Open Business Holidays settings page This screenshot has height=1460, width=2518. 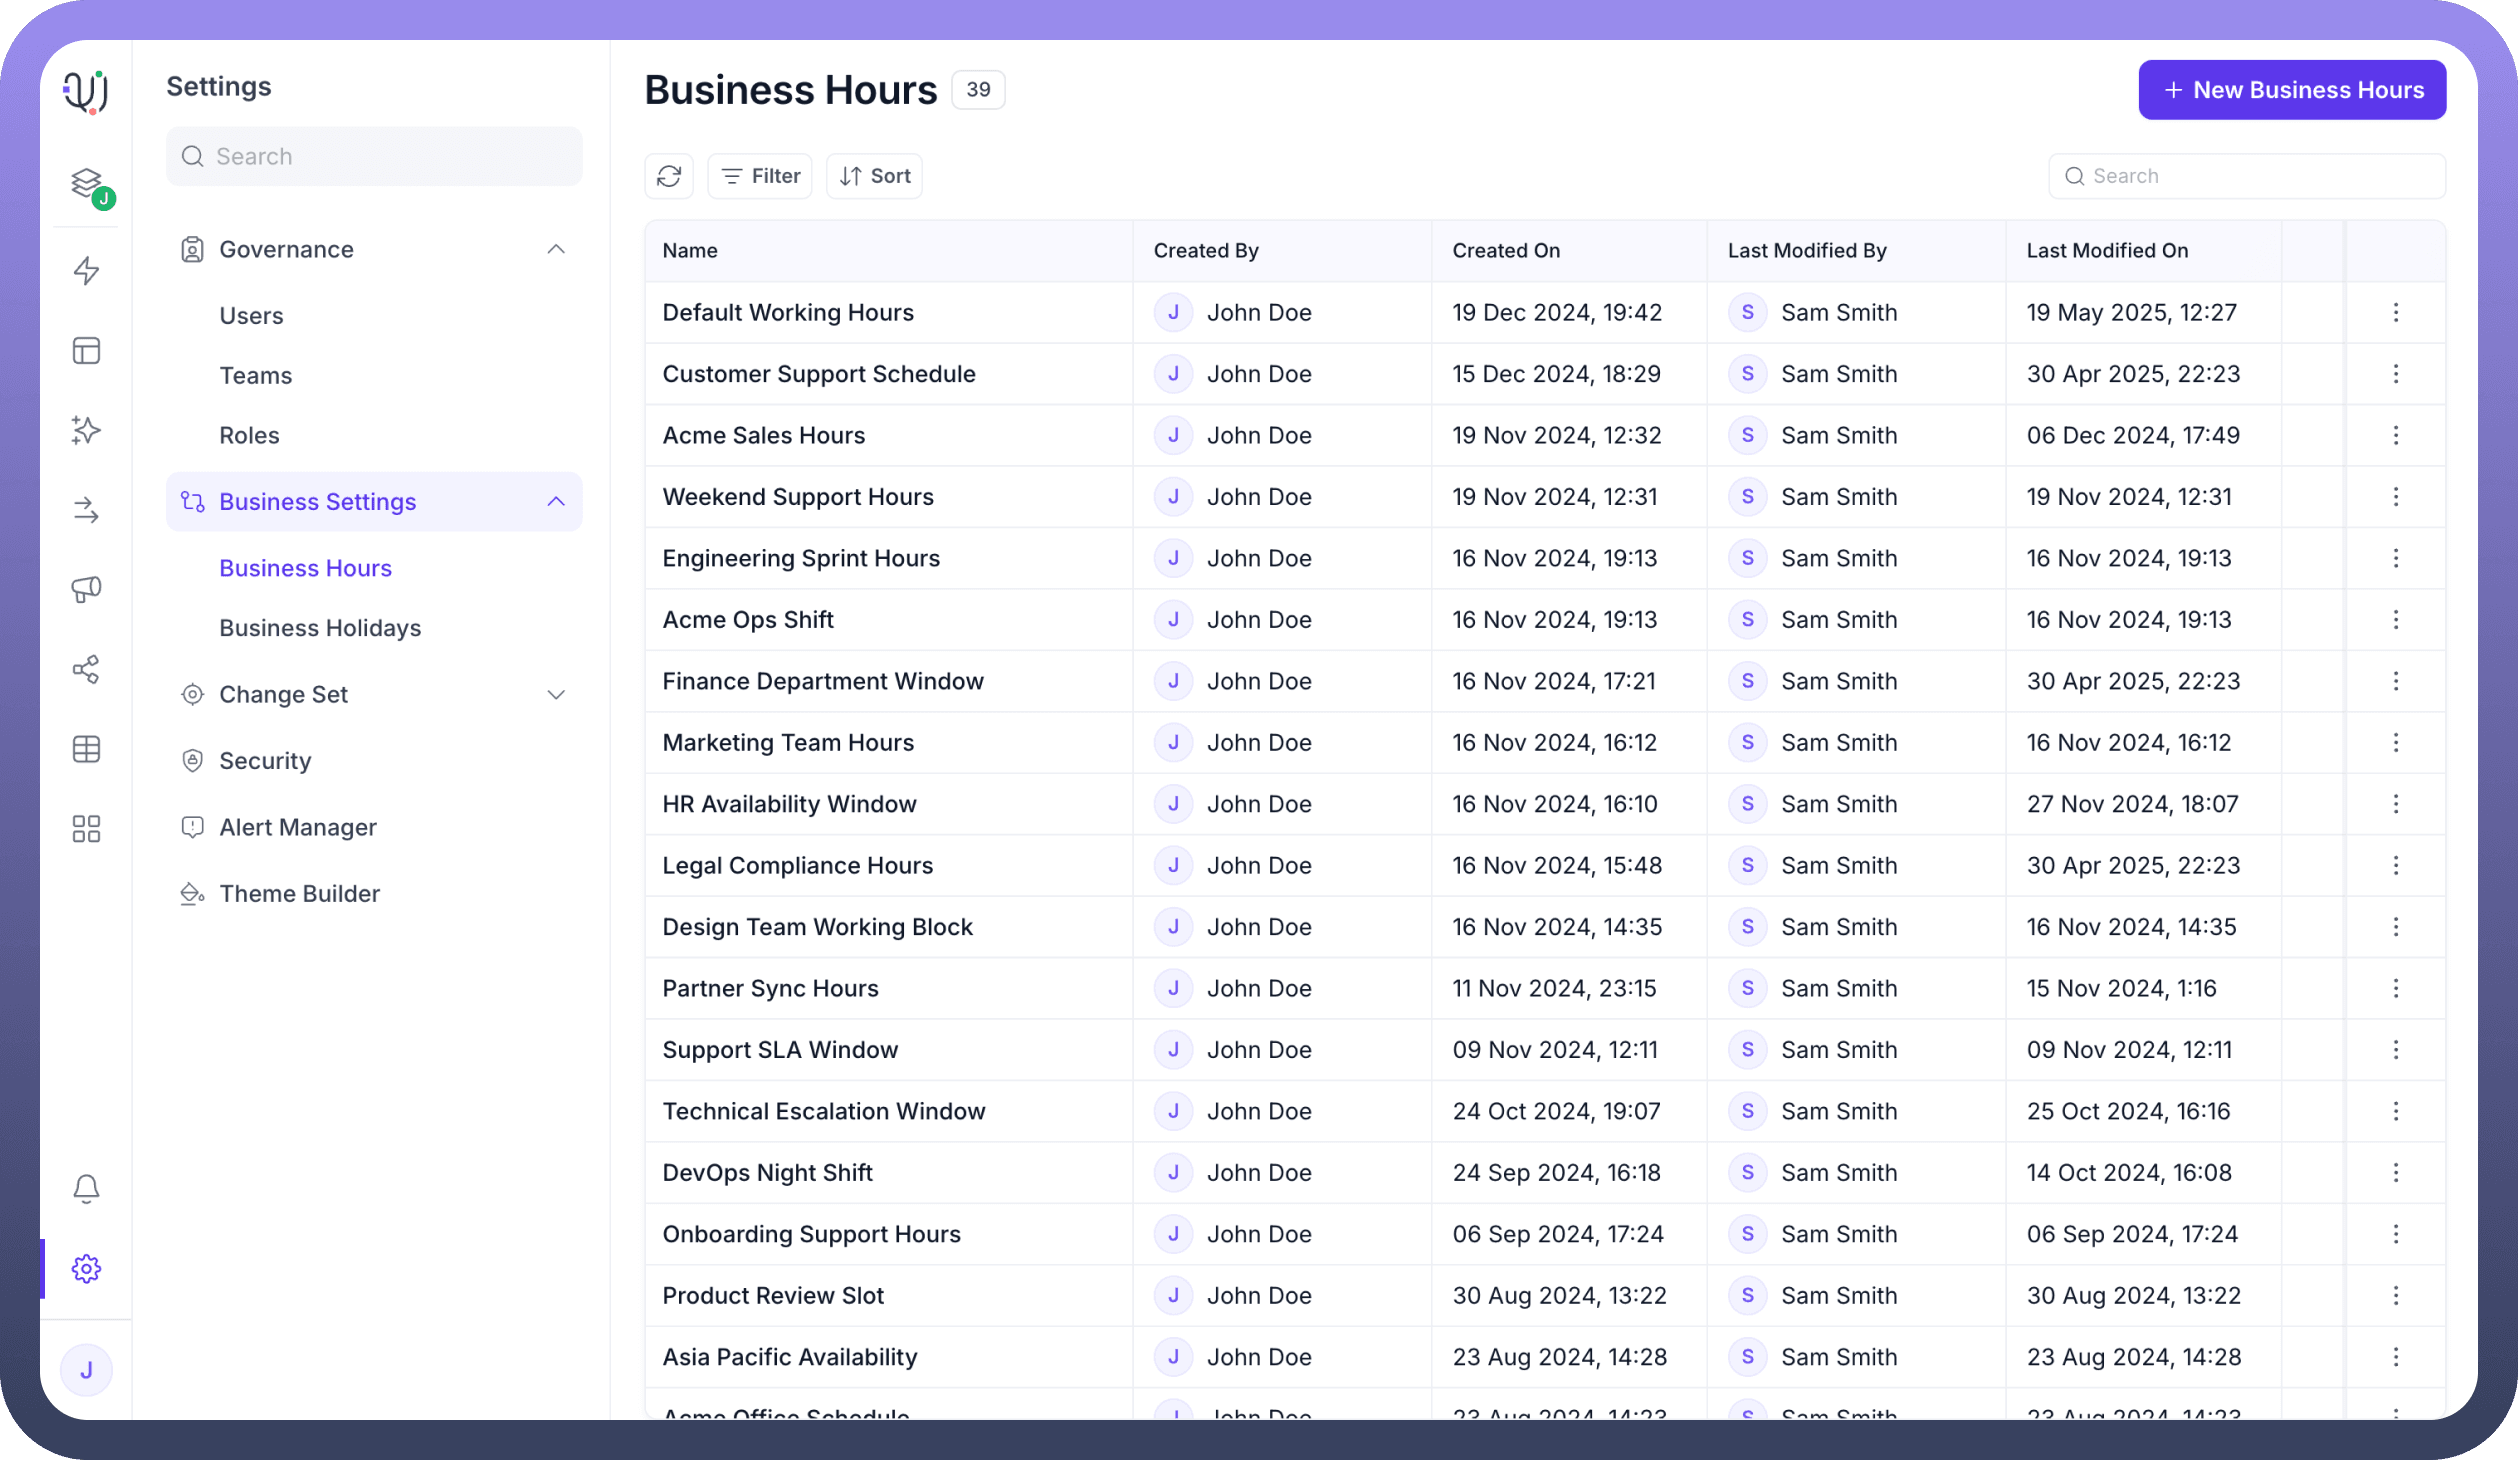coord(320,627)
